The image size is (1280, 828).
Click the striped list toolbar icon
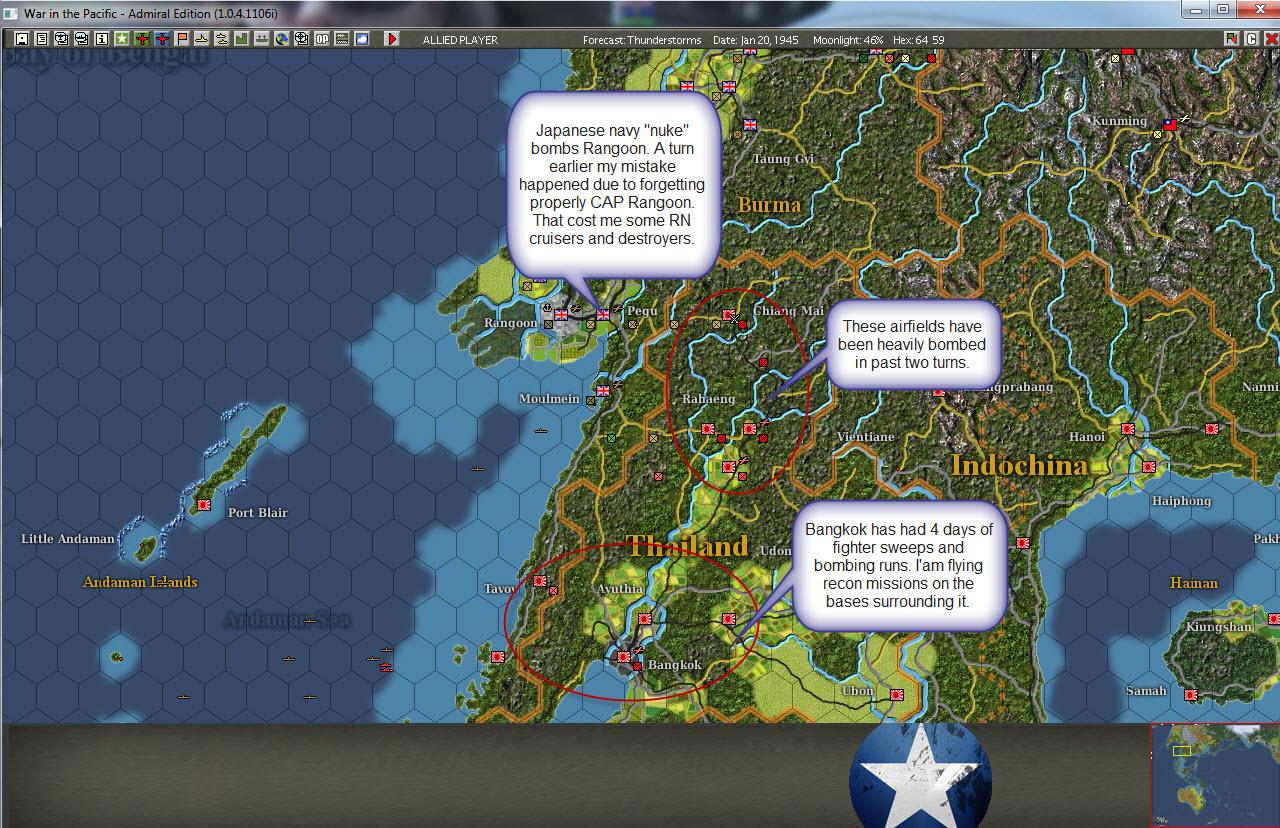pyautogui.click(x=342, y=39)
